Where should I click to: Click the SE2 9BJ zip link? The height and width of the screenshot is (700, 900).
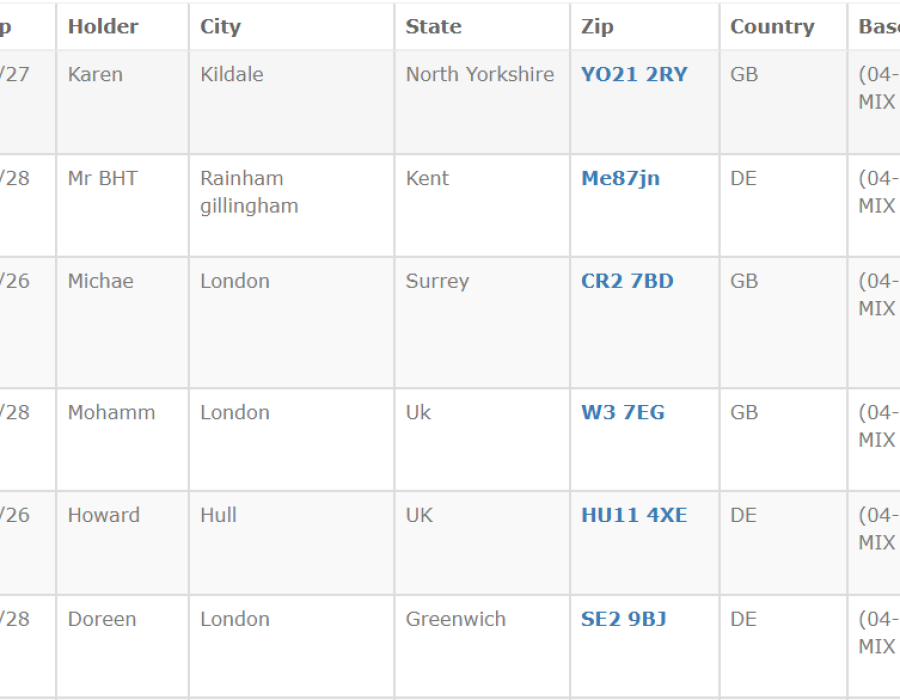pyautogui.click(x=623, y=620)
